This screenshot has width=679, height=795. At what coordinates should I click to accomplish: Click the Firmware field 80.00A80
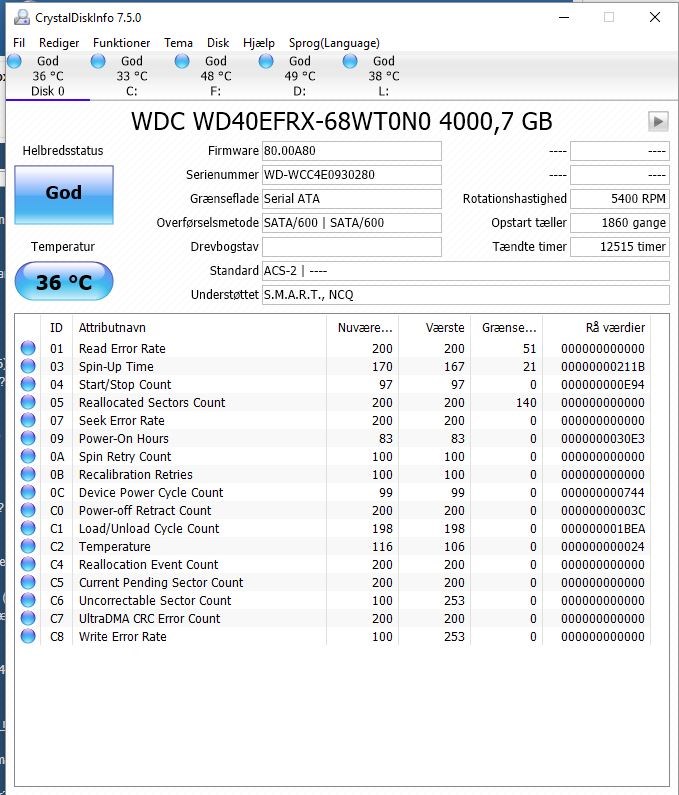pyautogui.click(x=351, y=151)
